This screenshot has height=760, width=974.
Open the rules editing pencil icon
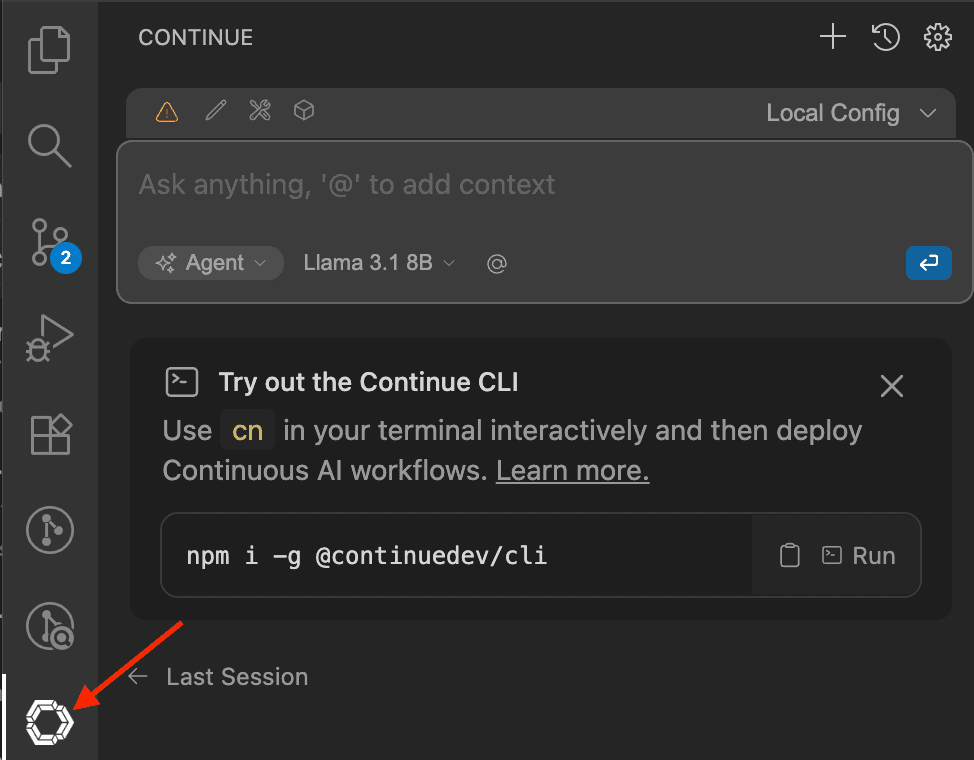click(215, 111)
